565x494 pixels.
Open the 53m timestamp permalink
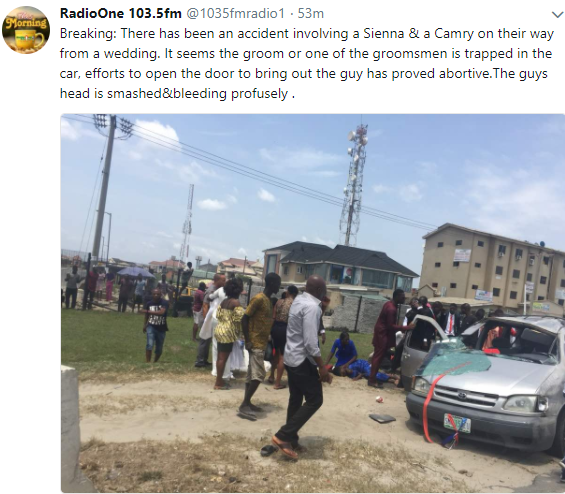click(x=310, y=13)
